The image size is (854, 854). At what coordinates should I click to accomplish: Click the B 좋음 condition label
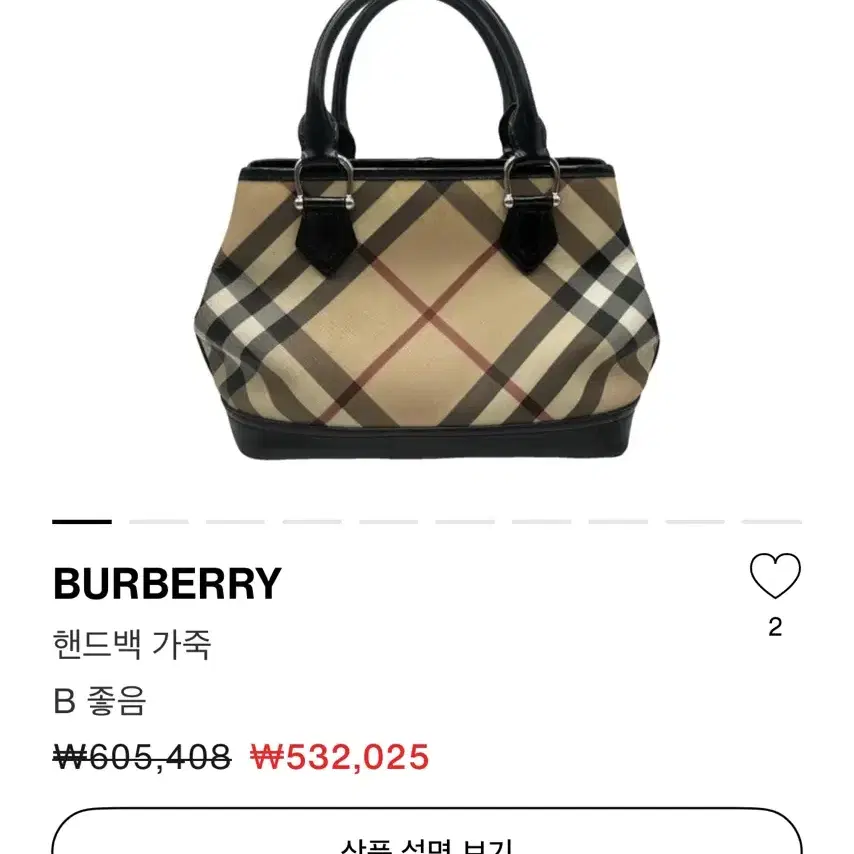(x=100, y=701)
